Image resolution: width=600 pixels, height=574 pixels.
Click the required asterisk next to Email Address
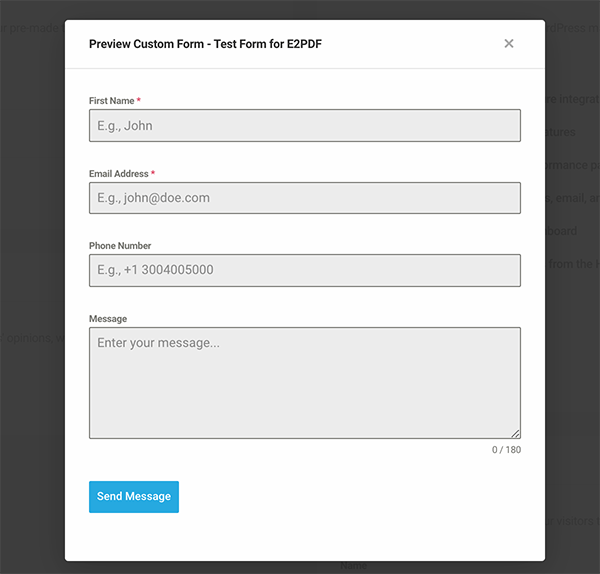(153, 174)
